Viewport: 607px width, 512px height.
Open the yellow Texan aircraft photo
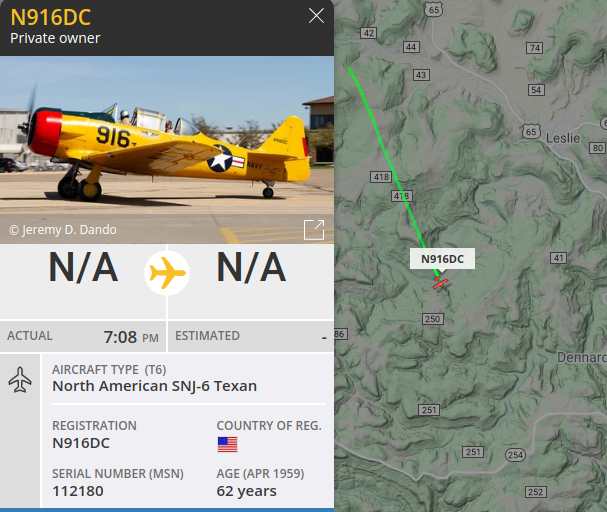click(x=167, y=150)
